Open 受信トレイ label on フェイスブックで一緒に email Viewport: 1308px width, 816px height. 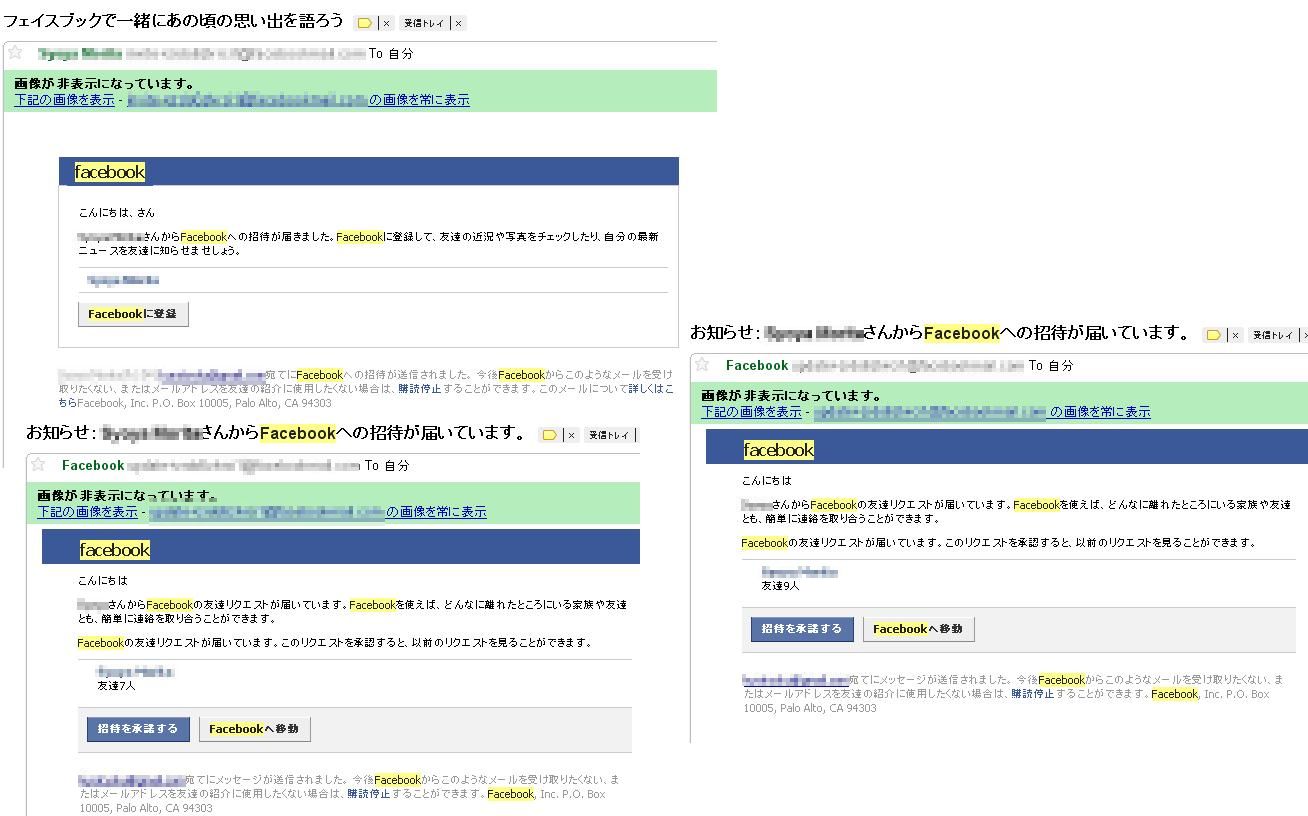(424, 23)
